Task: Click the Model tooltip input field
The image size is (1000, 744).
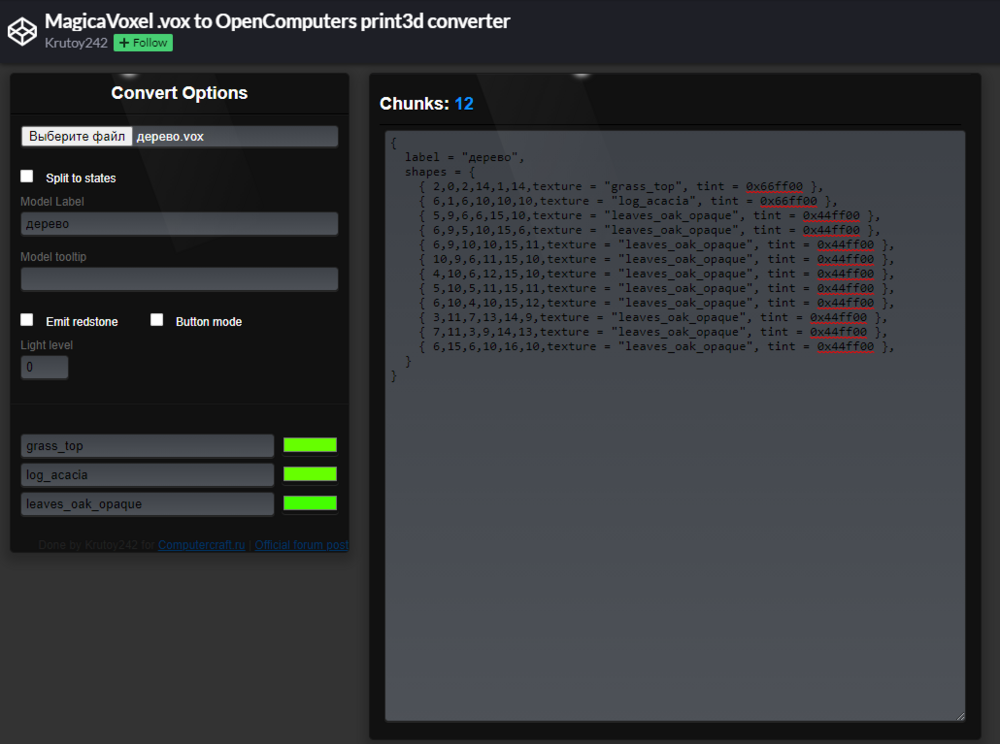Action: click(179, 279)
